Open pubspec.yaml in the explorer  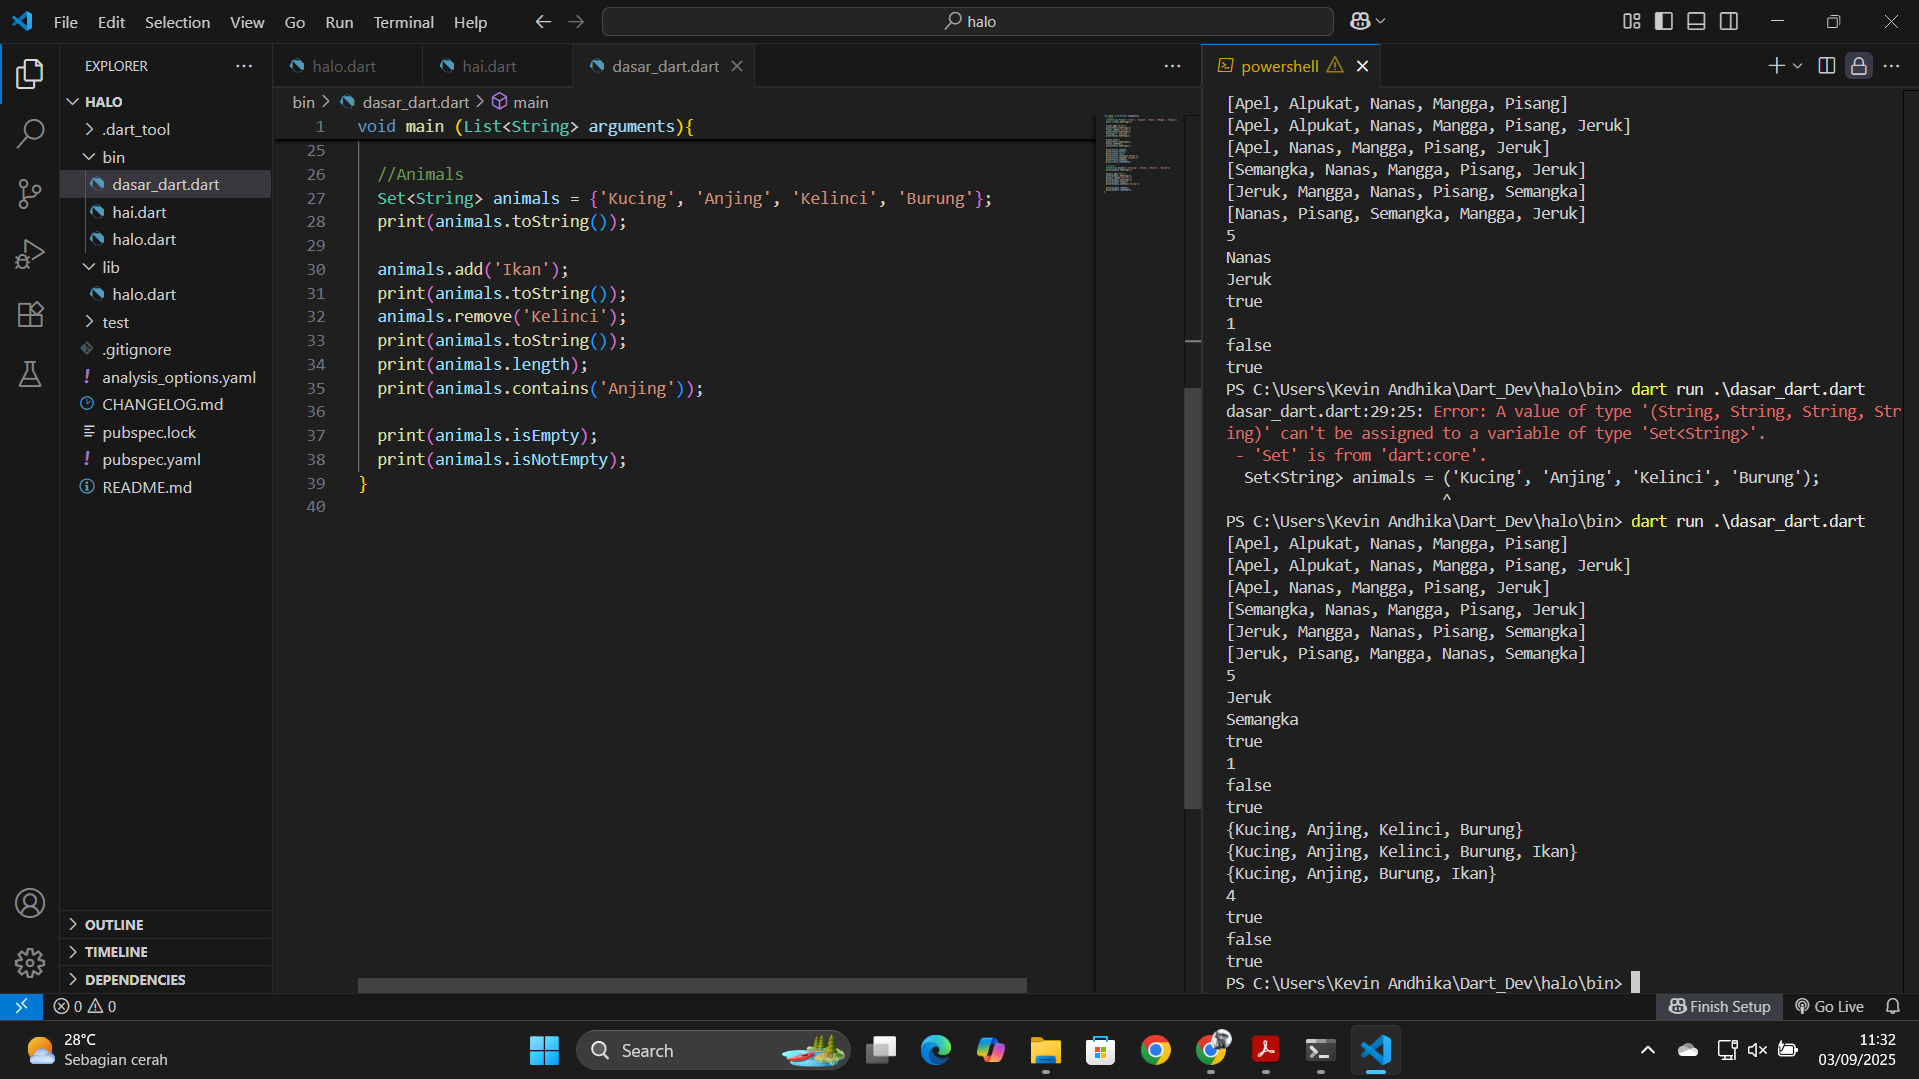[x=151, y=459]
